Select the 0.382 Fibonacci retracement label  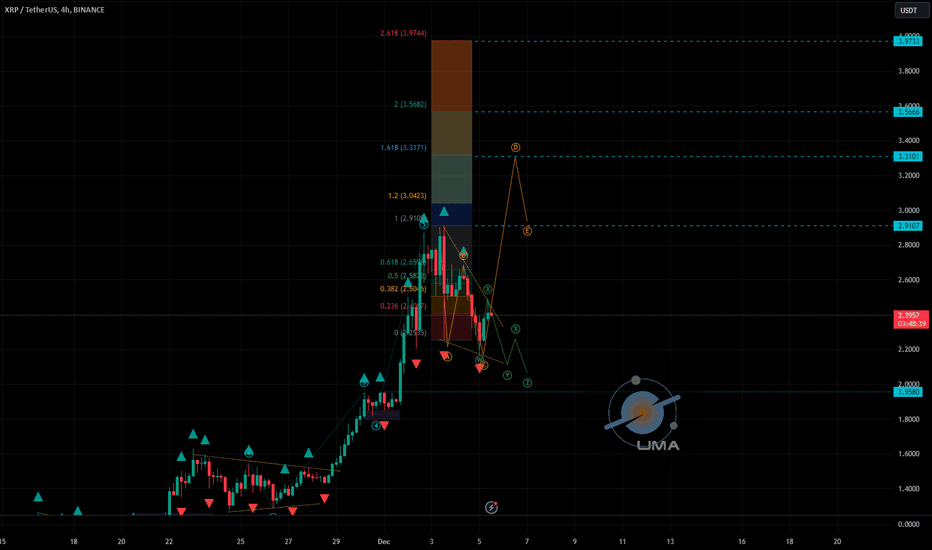404,289
